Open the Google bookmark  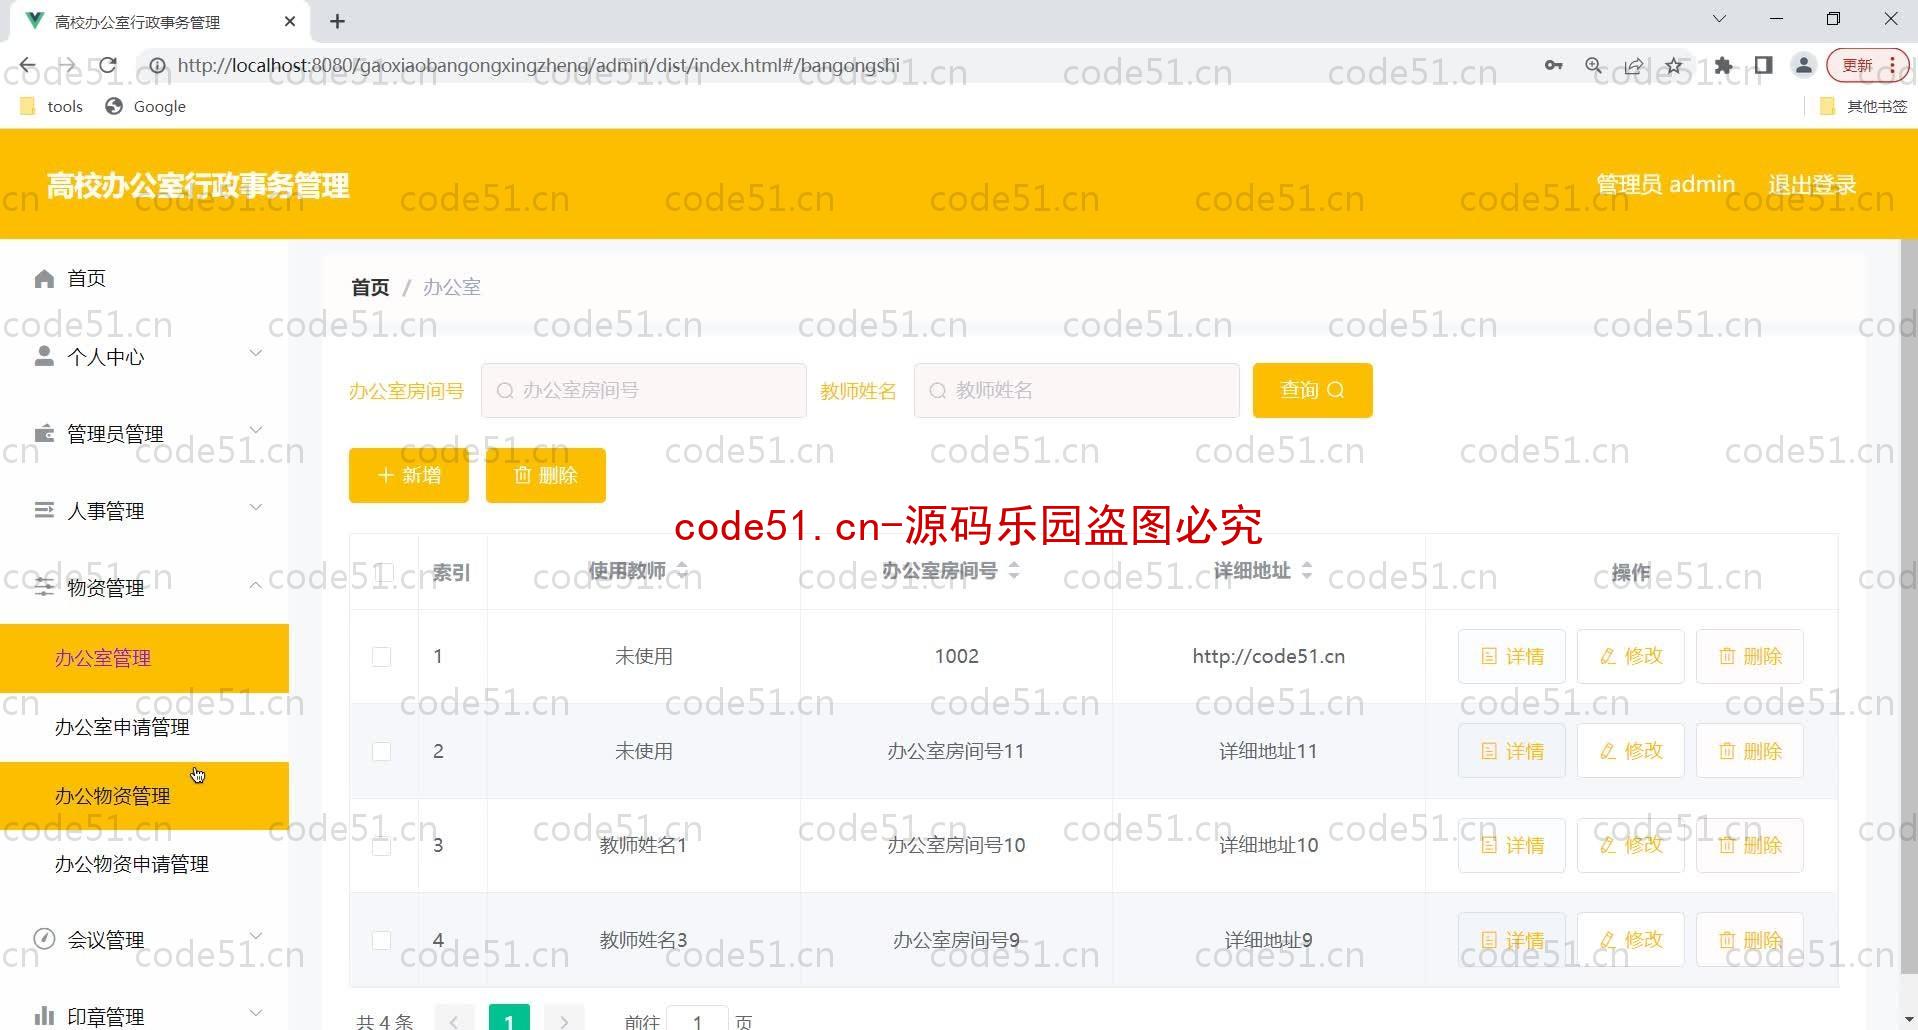(x=146, y=106)
